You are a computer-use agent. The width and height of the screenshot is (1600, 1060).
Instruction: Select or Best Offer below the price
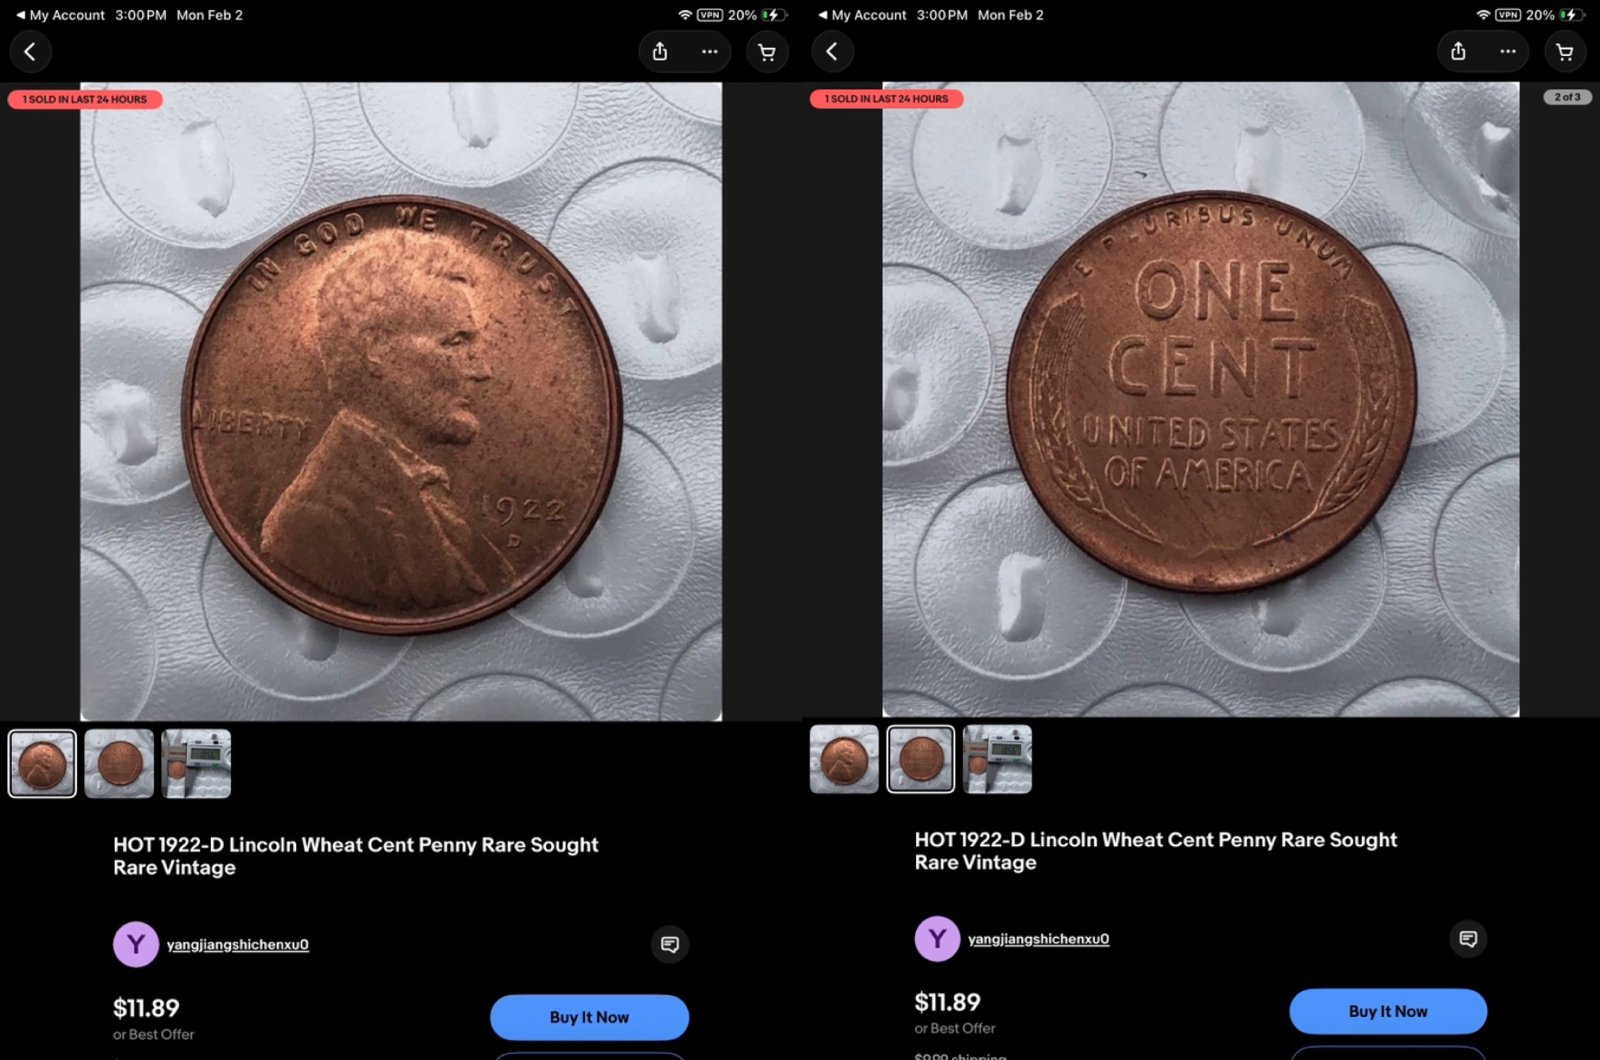point(153,1034)
